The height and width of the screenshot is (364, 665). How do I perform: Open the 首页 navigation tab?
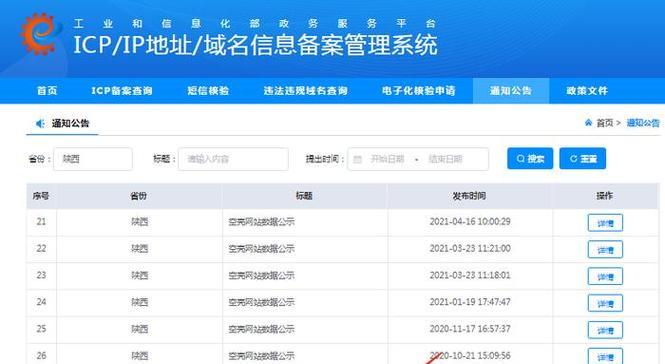coord(47,90)
